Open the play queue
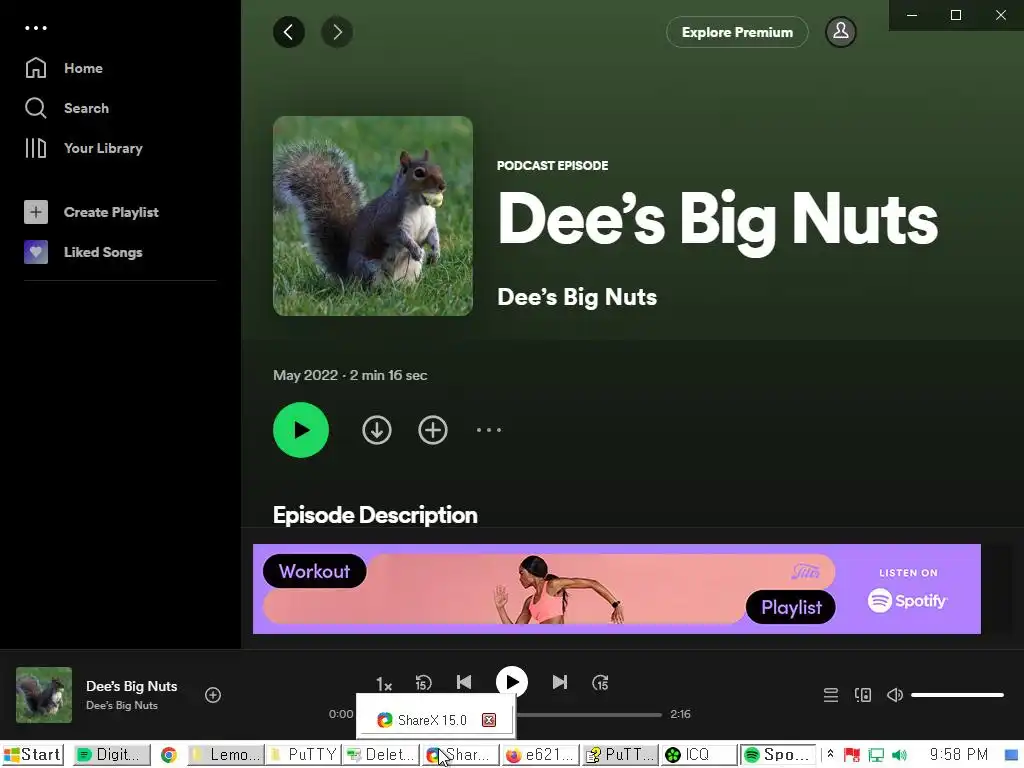The height and width of the screenshot is (768, 1024). (831, 695)
